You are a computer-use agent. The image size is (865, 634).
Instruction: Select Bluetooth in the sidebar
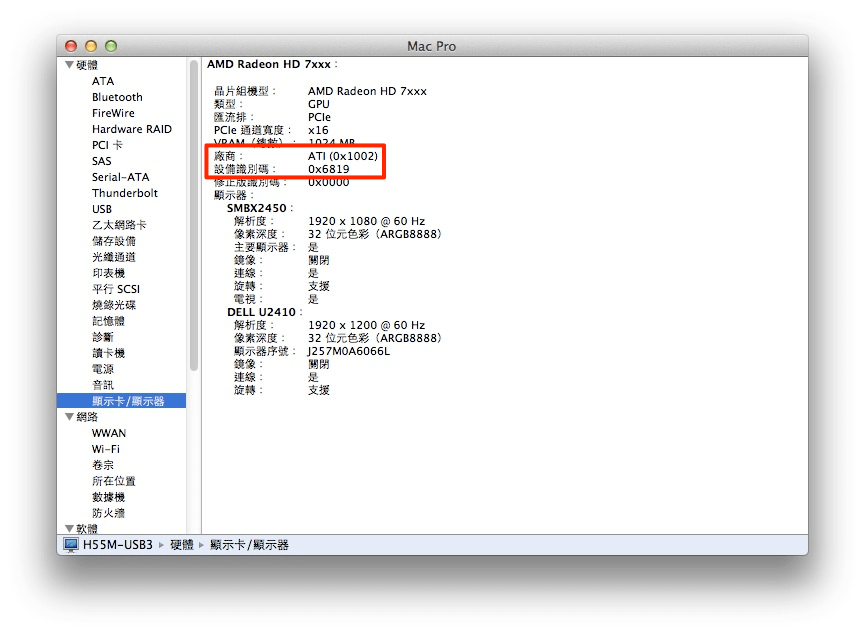pyautogui.click(x=117, y=97)
